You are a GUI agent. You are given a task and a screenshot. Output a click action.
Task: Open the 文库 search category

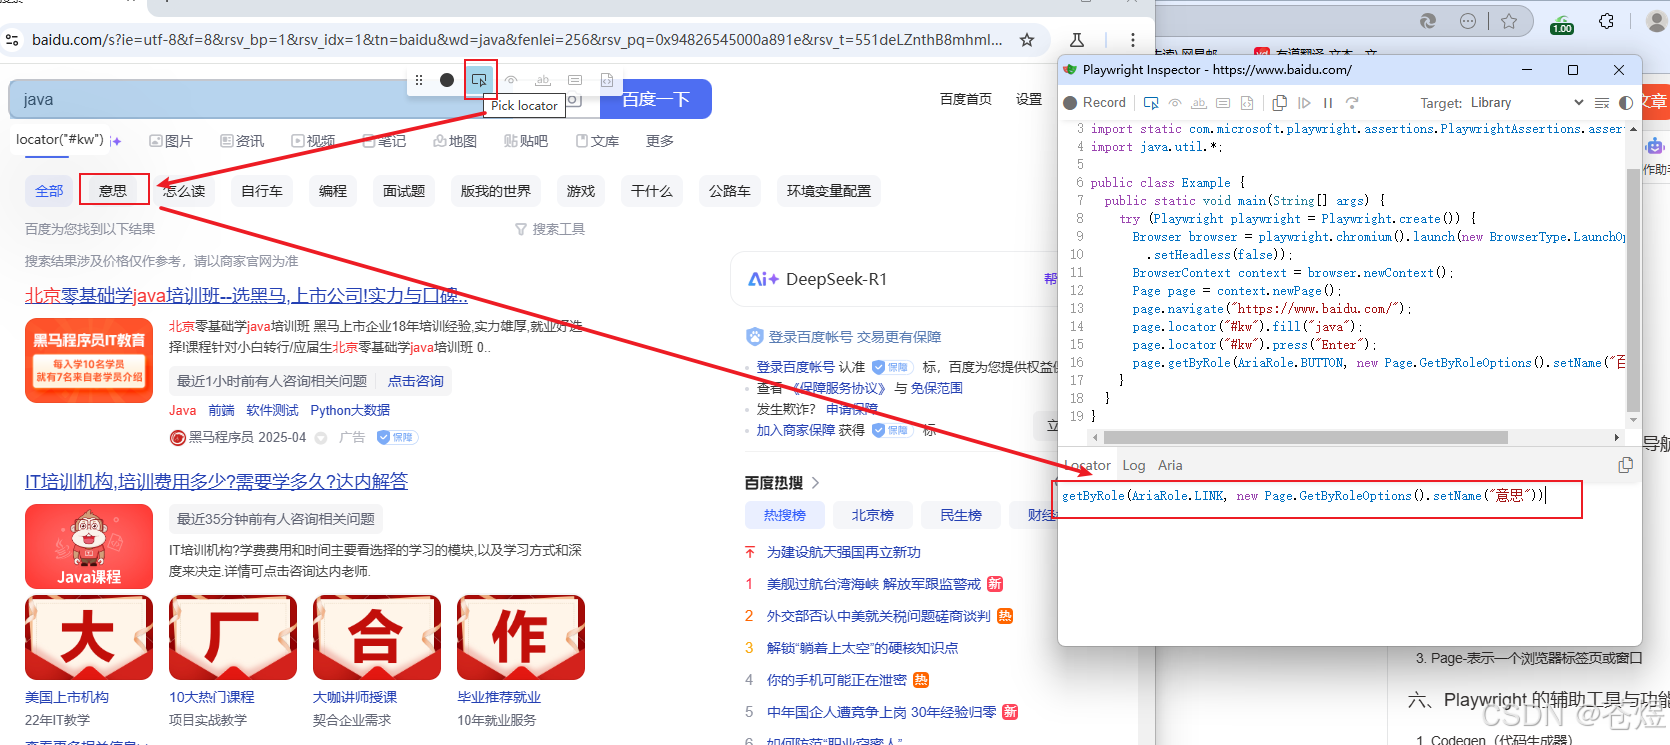click(x=597, y=141)
